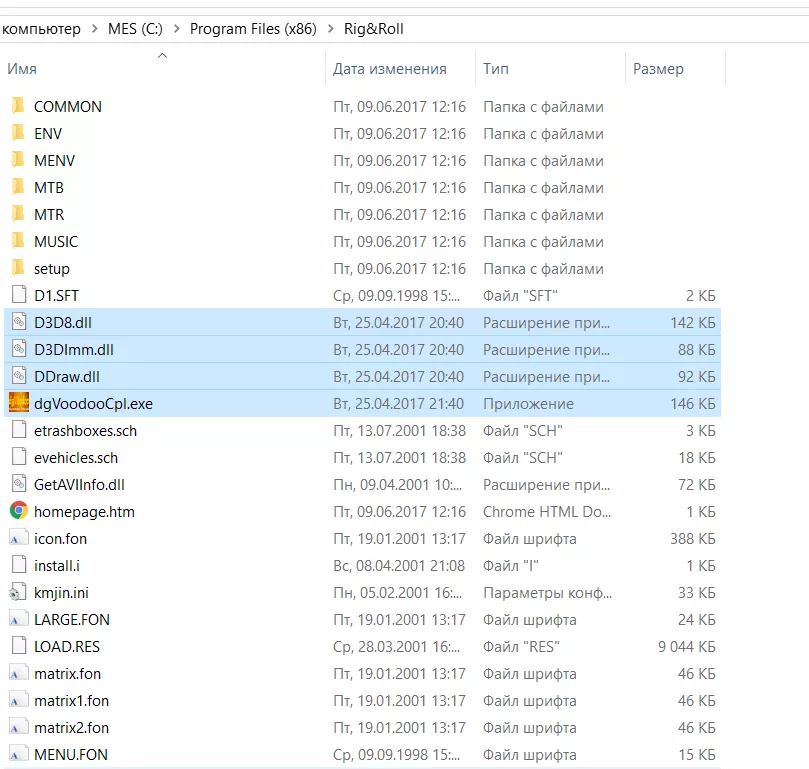Select the GetAVIInfo.dll file name
This screenshot has height=769, width=809.
click(x=79, y=484)
